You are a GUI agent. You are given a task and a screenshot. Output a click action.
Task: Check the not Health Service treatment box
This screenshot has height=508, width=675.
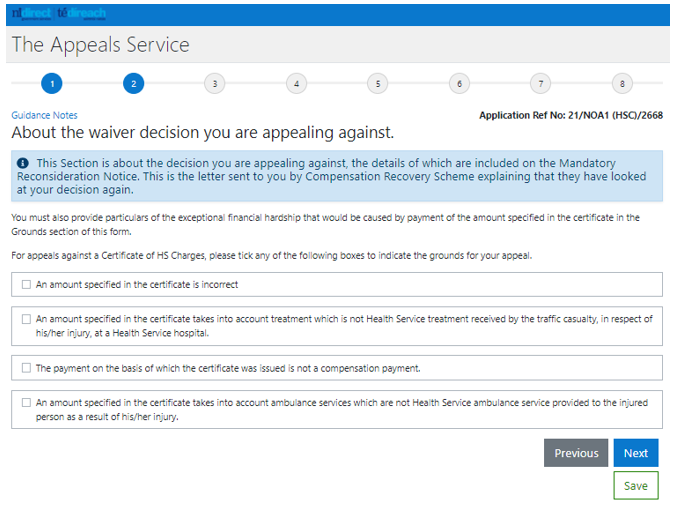26,319
